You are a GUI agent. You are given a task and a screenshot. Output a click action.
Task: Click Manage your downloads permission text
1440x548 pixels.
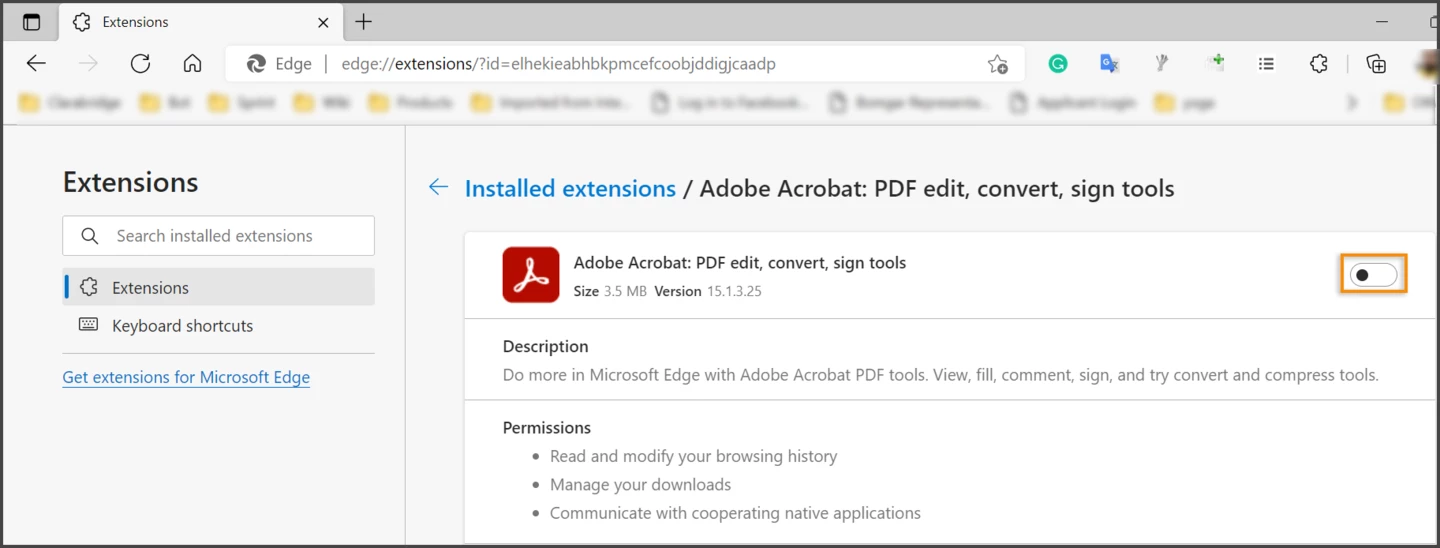click(x=641, y=484)
